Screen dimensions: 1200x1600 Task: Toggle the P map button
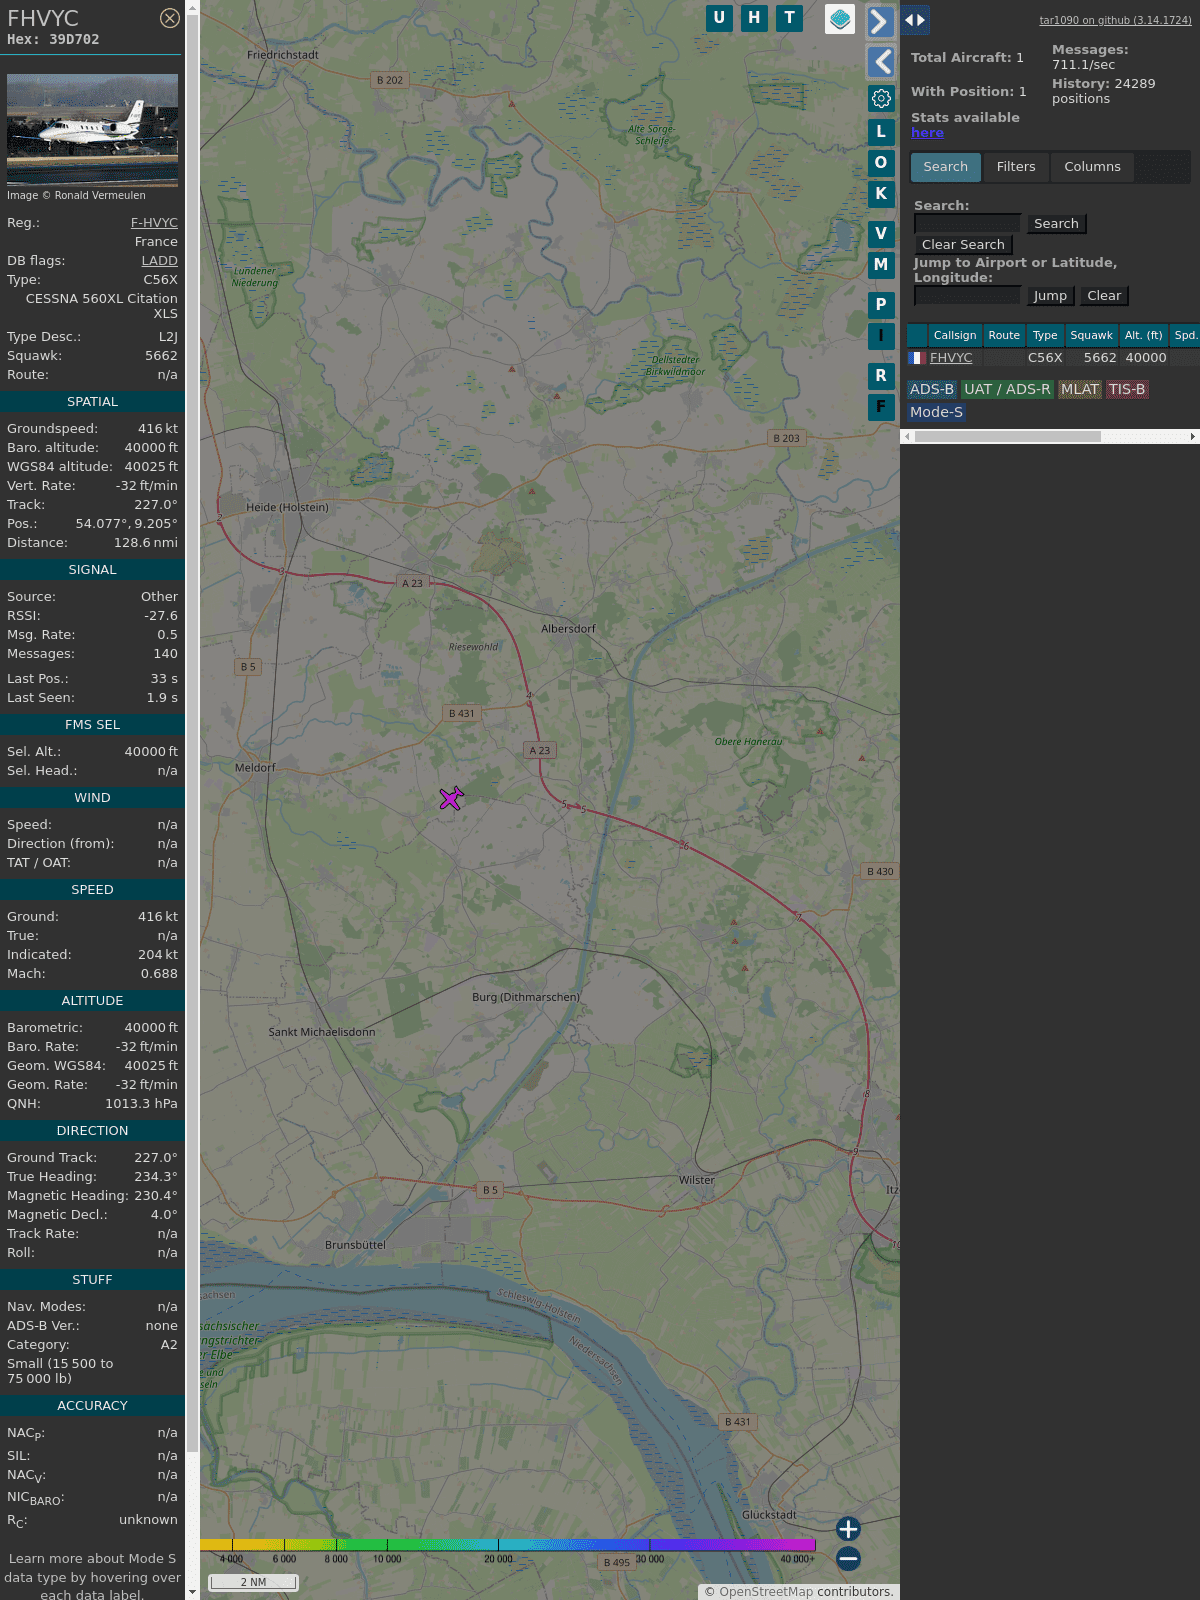[881, 305]
